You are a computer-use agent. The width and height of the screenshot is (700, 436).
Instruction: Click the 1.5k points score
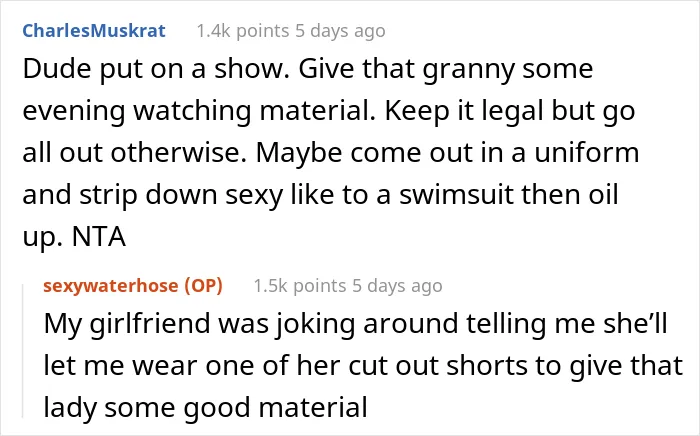coord(300,286)
